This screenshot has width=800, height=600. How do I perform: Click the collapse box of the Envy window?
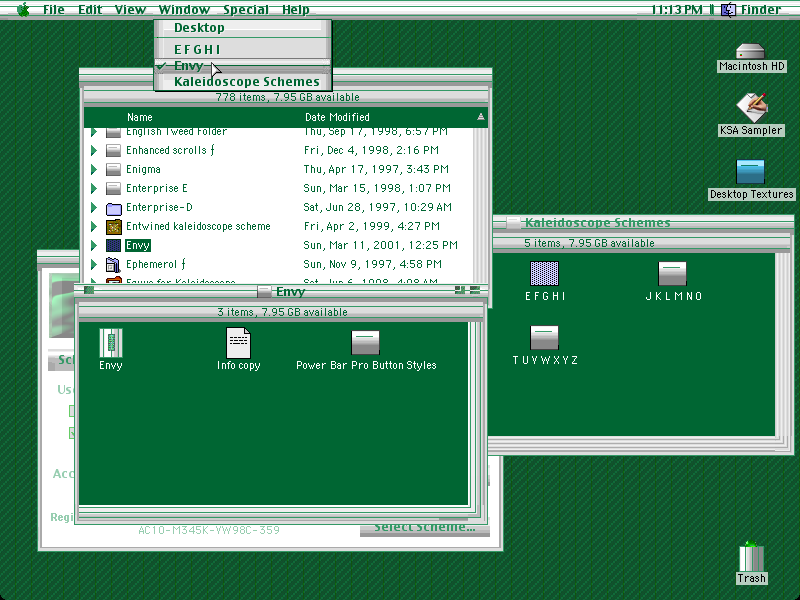(475, 291)
